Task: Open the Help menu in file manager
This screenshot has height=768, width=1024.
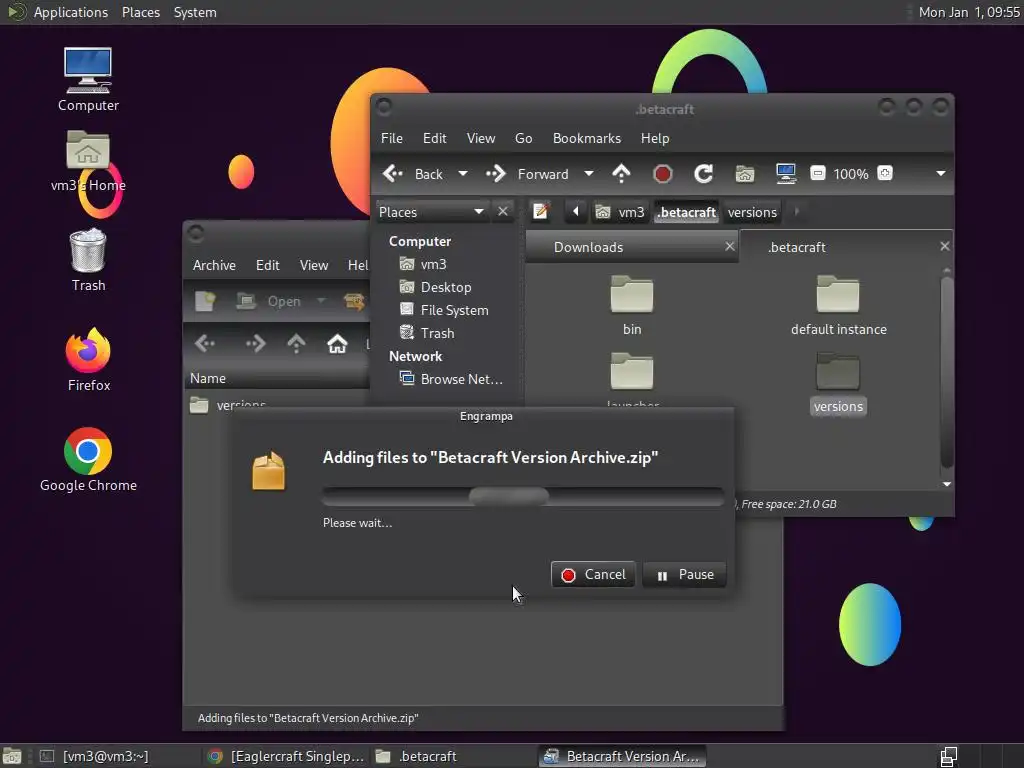Action: point(654,138)
